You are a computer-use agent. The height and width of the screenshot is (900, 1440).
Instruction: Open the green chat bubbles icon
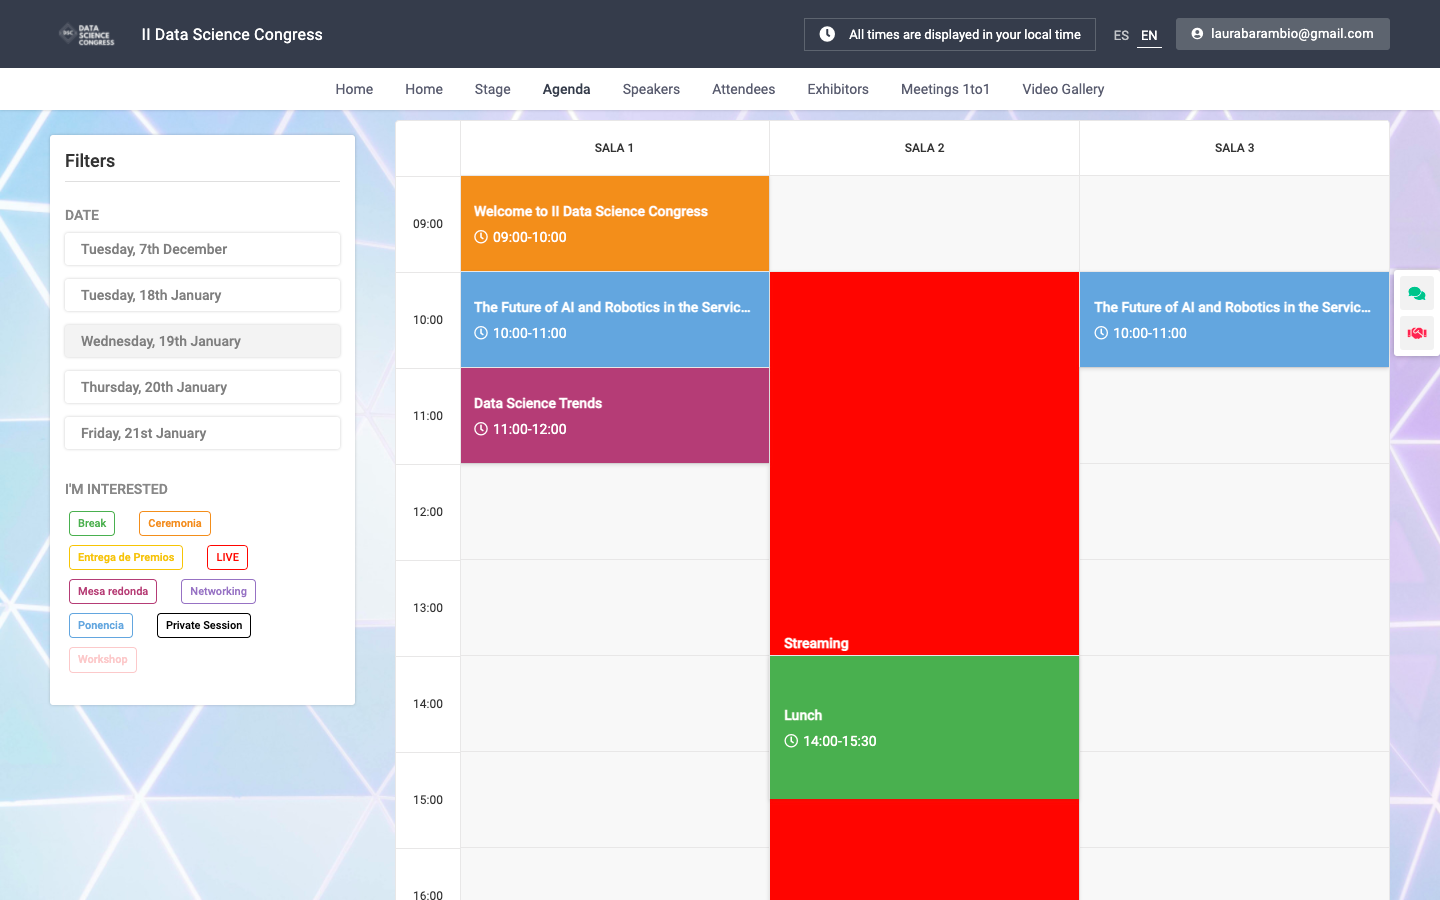pyautogui.click(x=1416, y=294)
